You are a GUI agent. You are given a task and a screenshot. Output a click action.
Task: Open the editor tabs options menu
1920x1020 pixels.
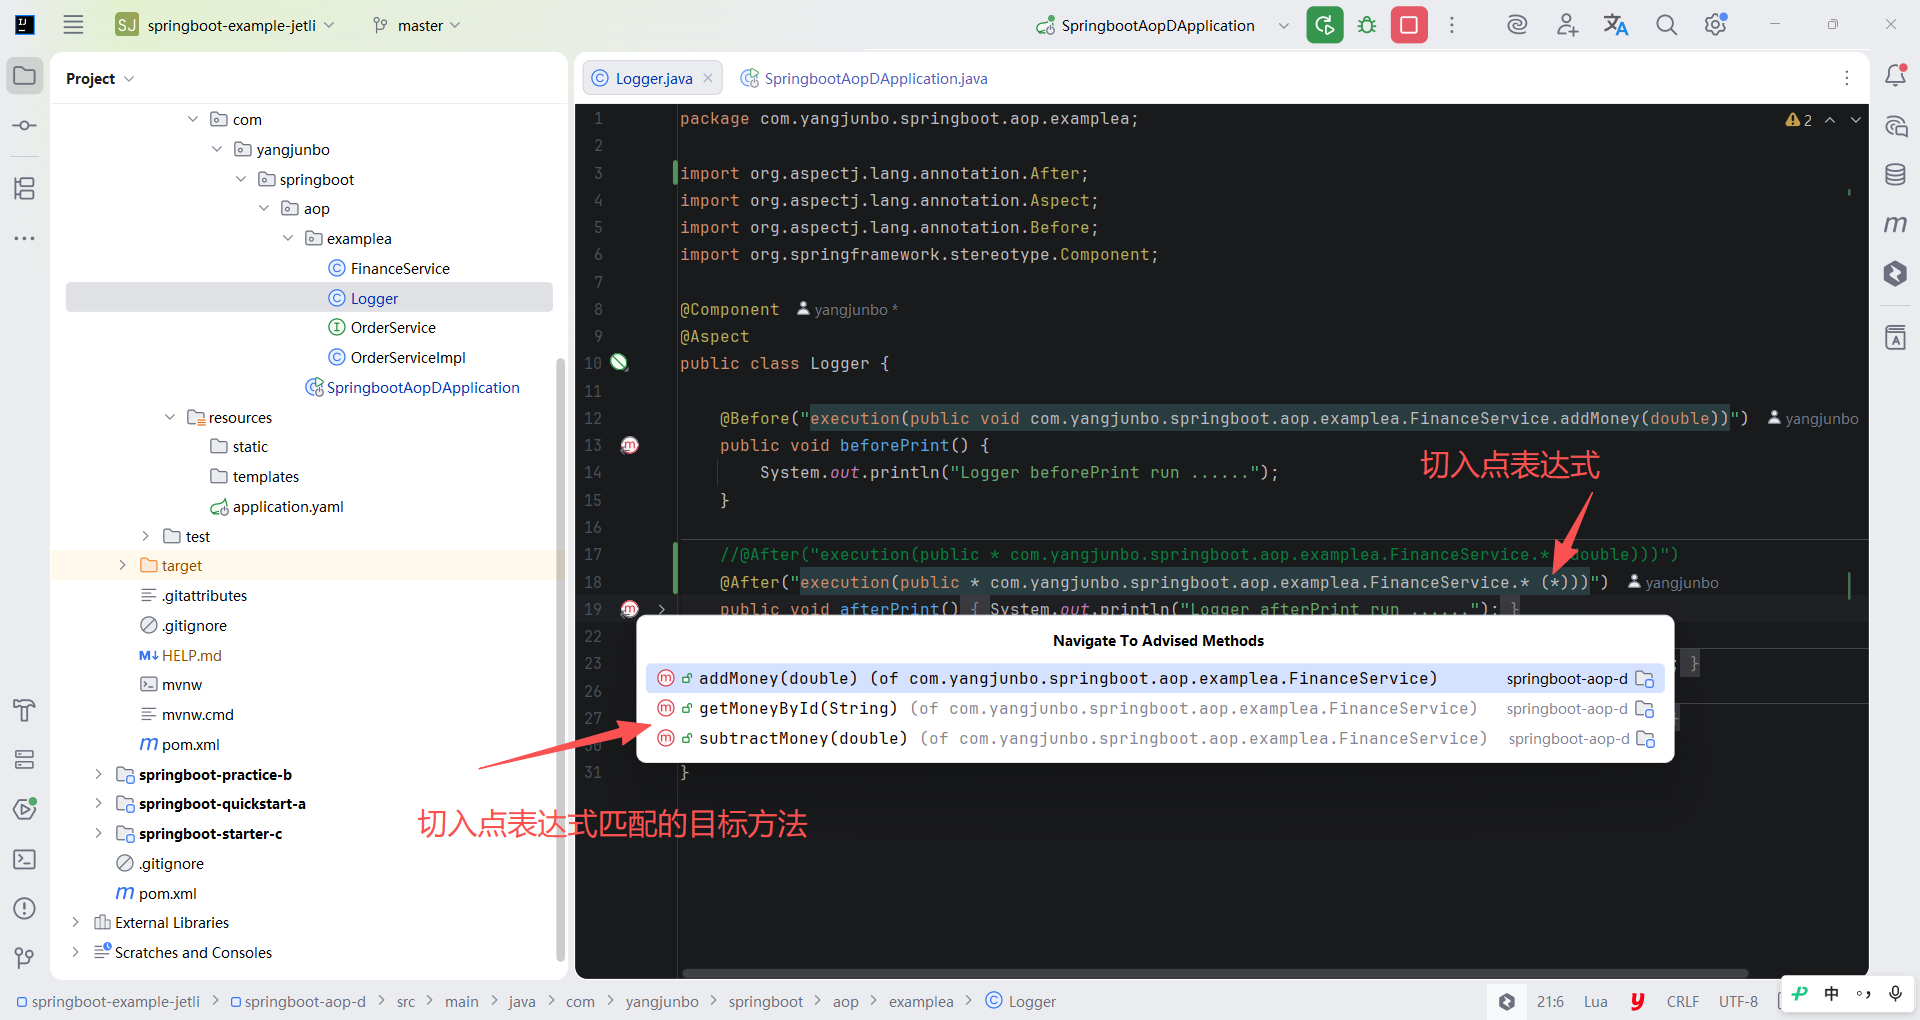pos(1846,78)
